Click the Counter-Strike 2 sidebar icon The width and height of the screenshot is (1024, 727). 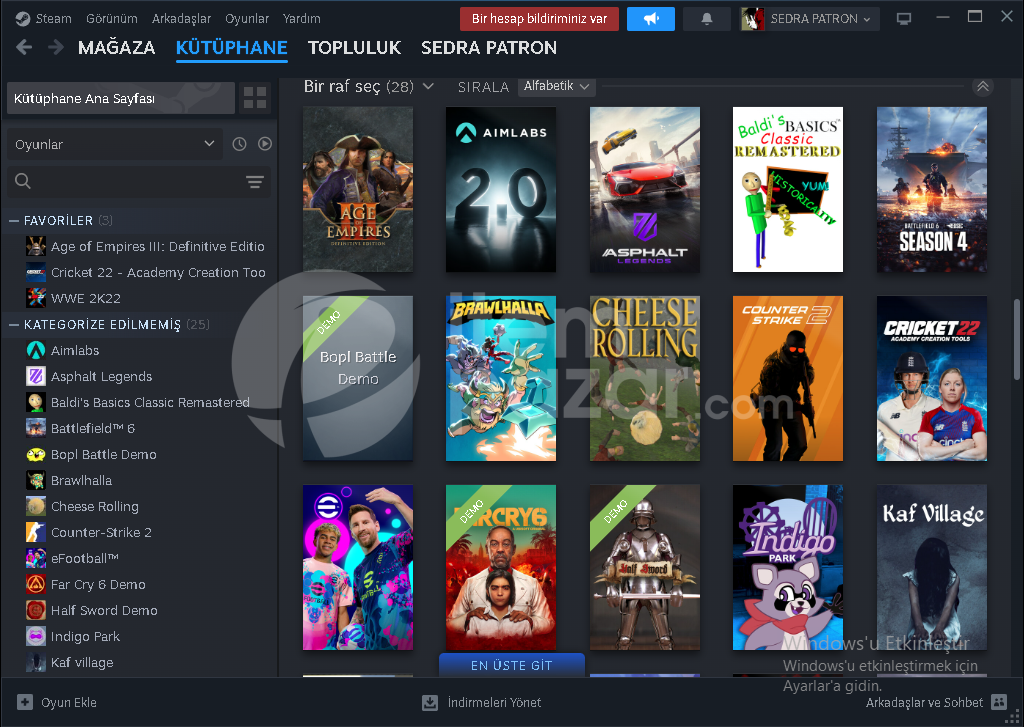click(x=36, y=532)
